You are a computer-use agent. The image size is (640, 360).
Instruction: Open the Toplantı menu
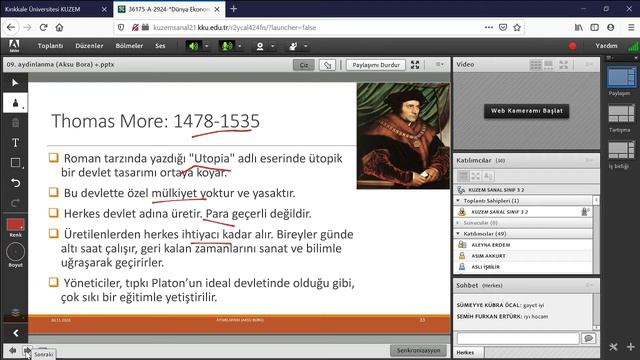coord(50,46)
